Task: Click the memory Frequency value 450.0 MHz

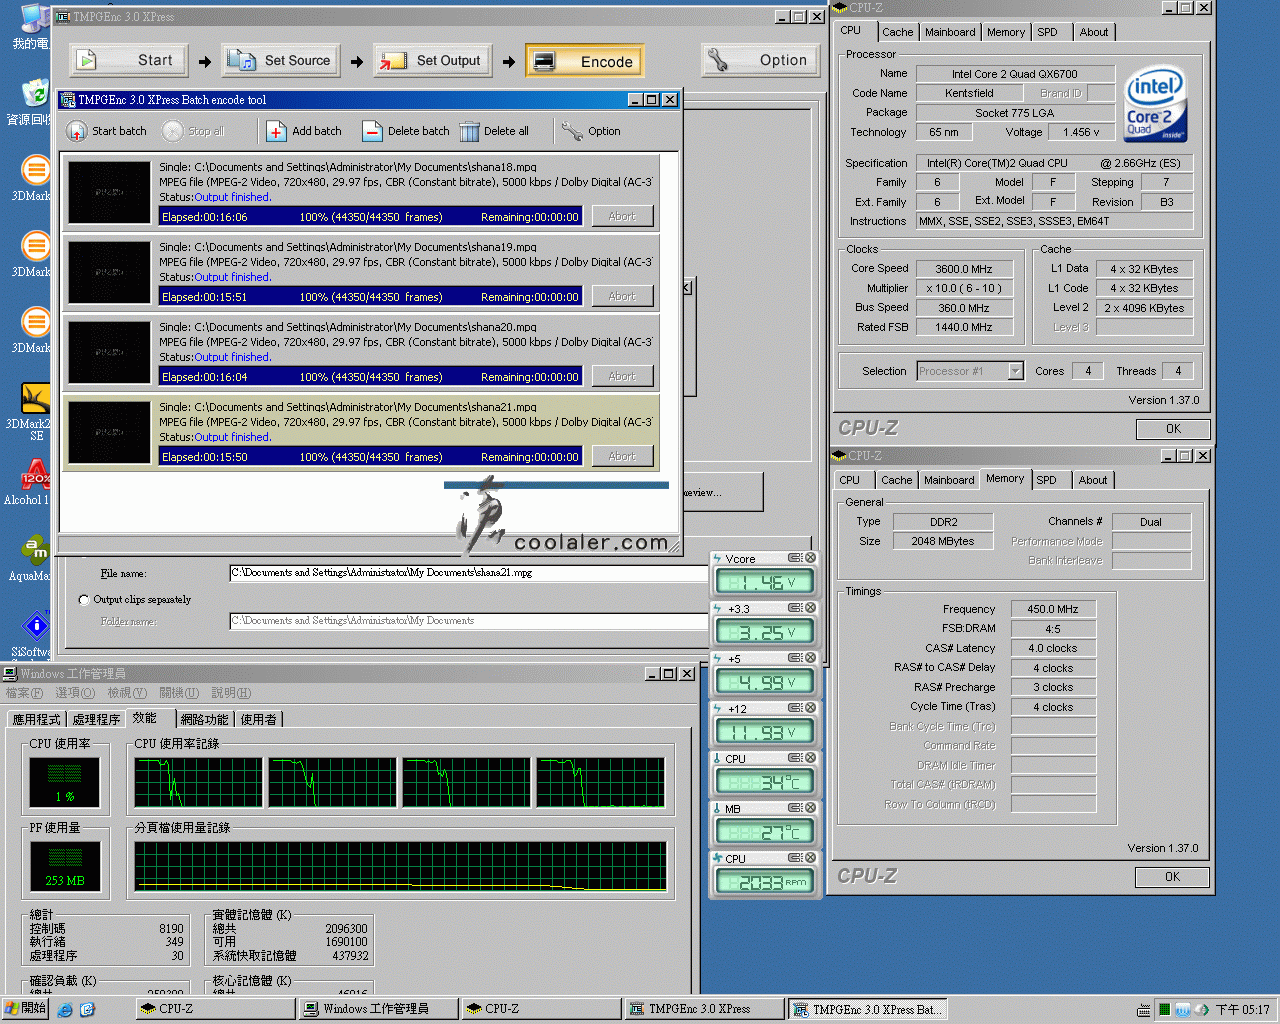Action: pos(1053,609)
